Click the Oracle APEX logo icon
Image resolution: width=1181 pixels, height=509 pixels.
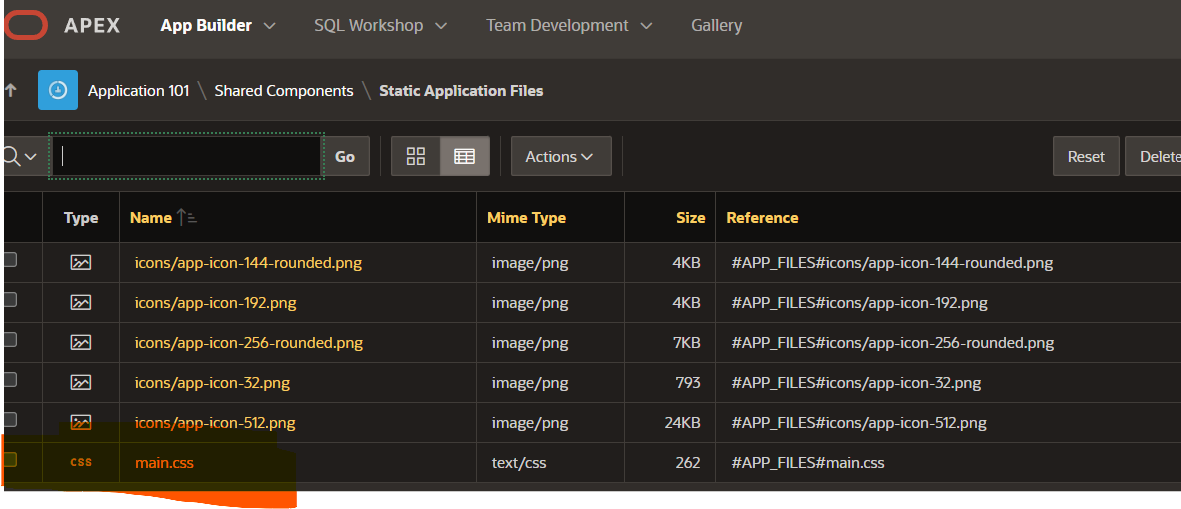[25, 26]
